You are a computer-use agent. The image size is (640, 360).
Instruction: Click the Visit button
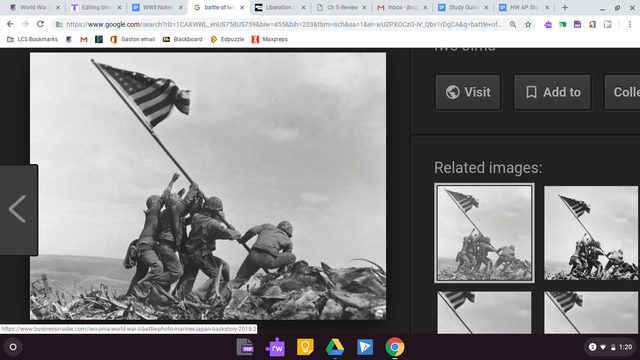pos(468,92)
